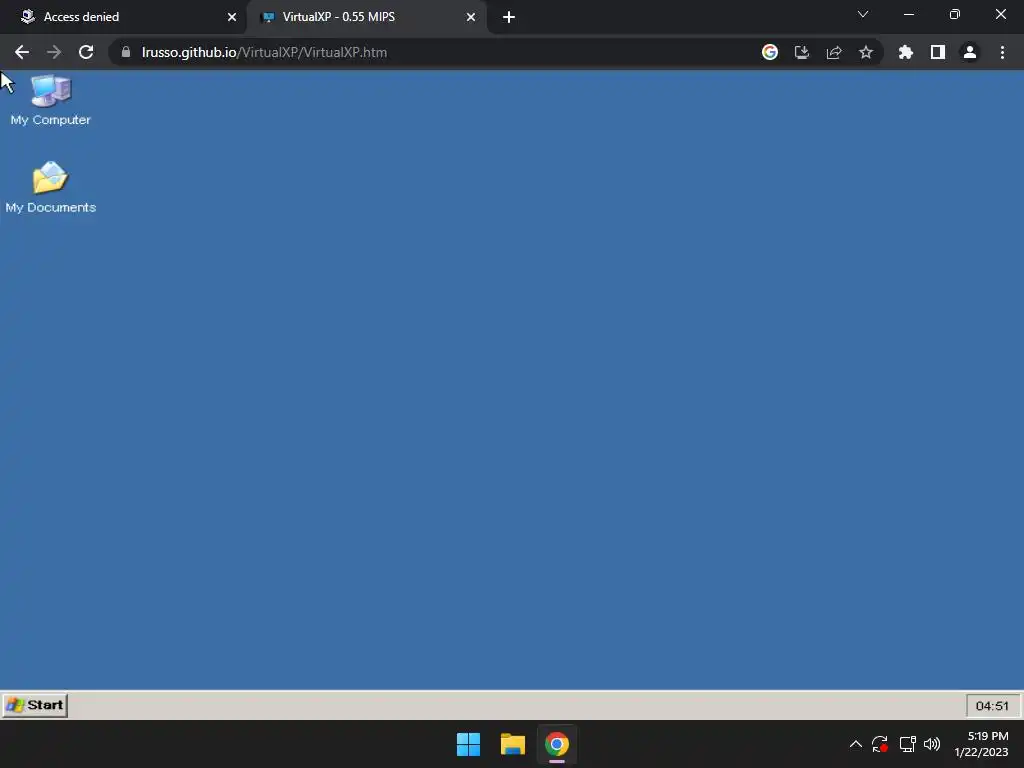Click the Google icon in address bar
Image resolution: width=1024 pixels, height=768 pixels.
(x=770, y=52)
